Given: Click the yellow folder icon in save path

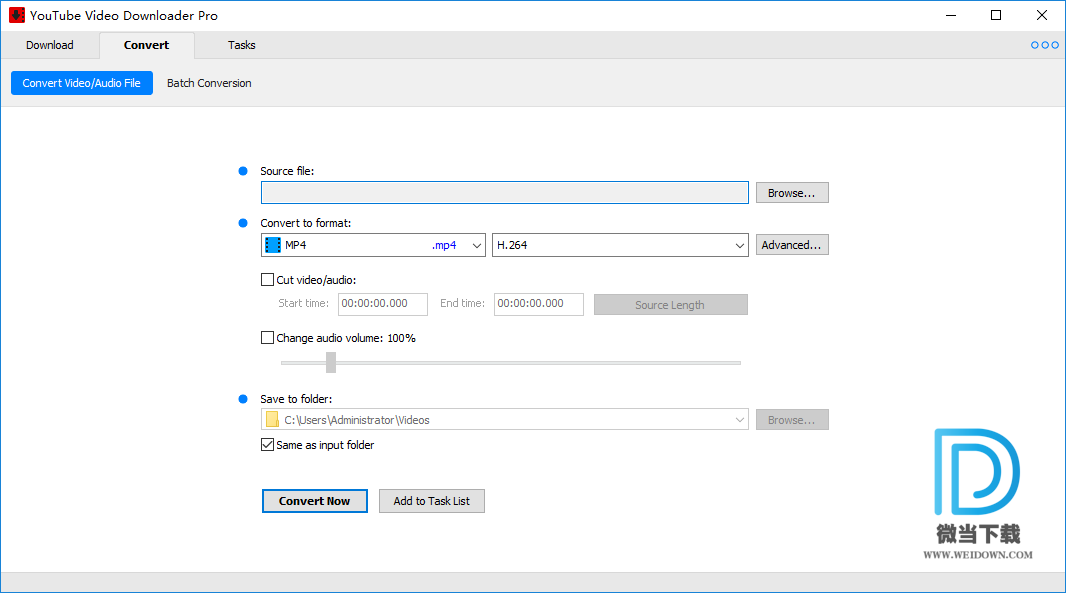Looking at the screenshot, I should pos(272,420).
